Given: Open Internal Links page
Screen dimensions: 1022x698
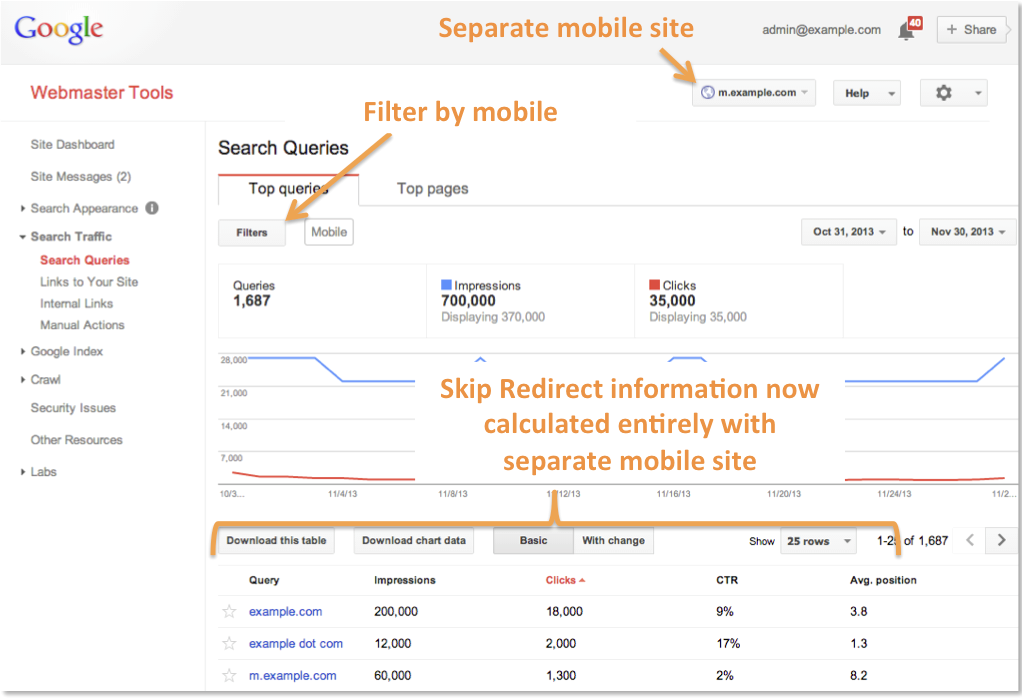Looking at the screenshot, I should tap(76, 304).
